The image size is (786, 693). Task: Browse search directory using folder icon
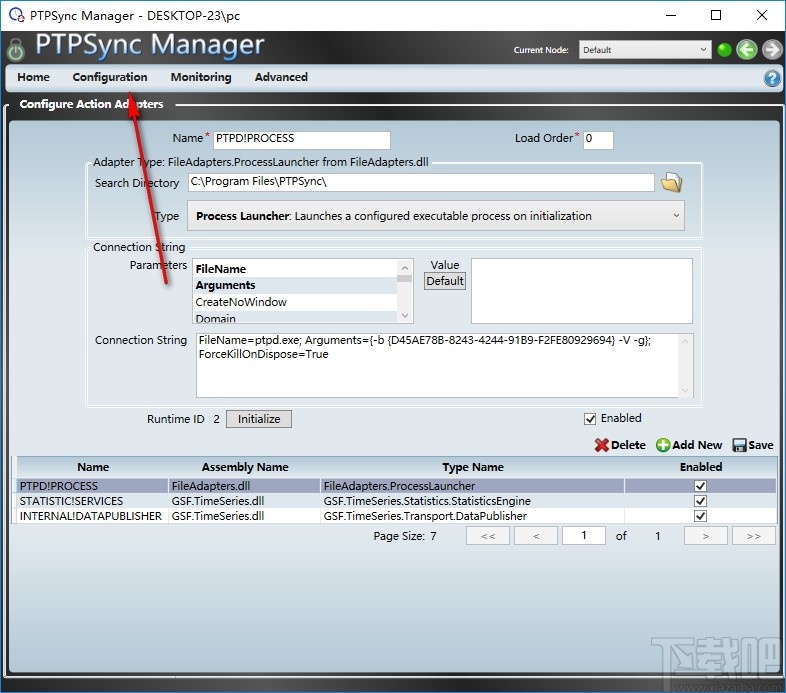point(671,183)
